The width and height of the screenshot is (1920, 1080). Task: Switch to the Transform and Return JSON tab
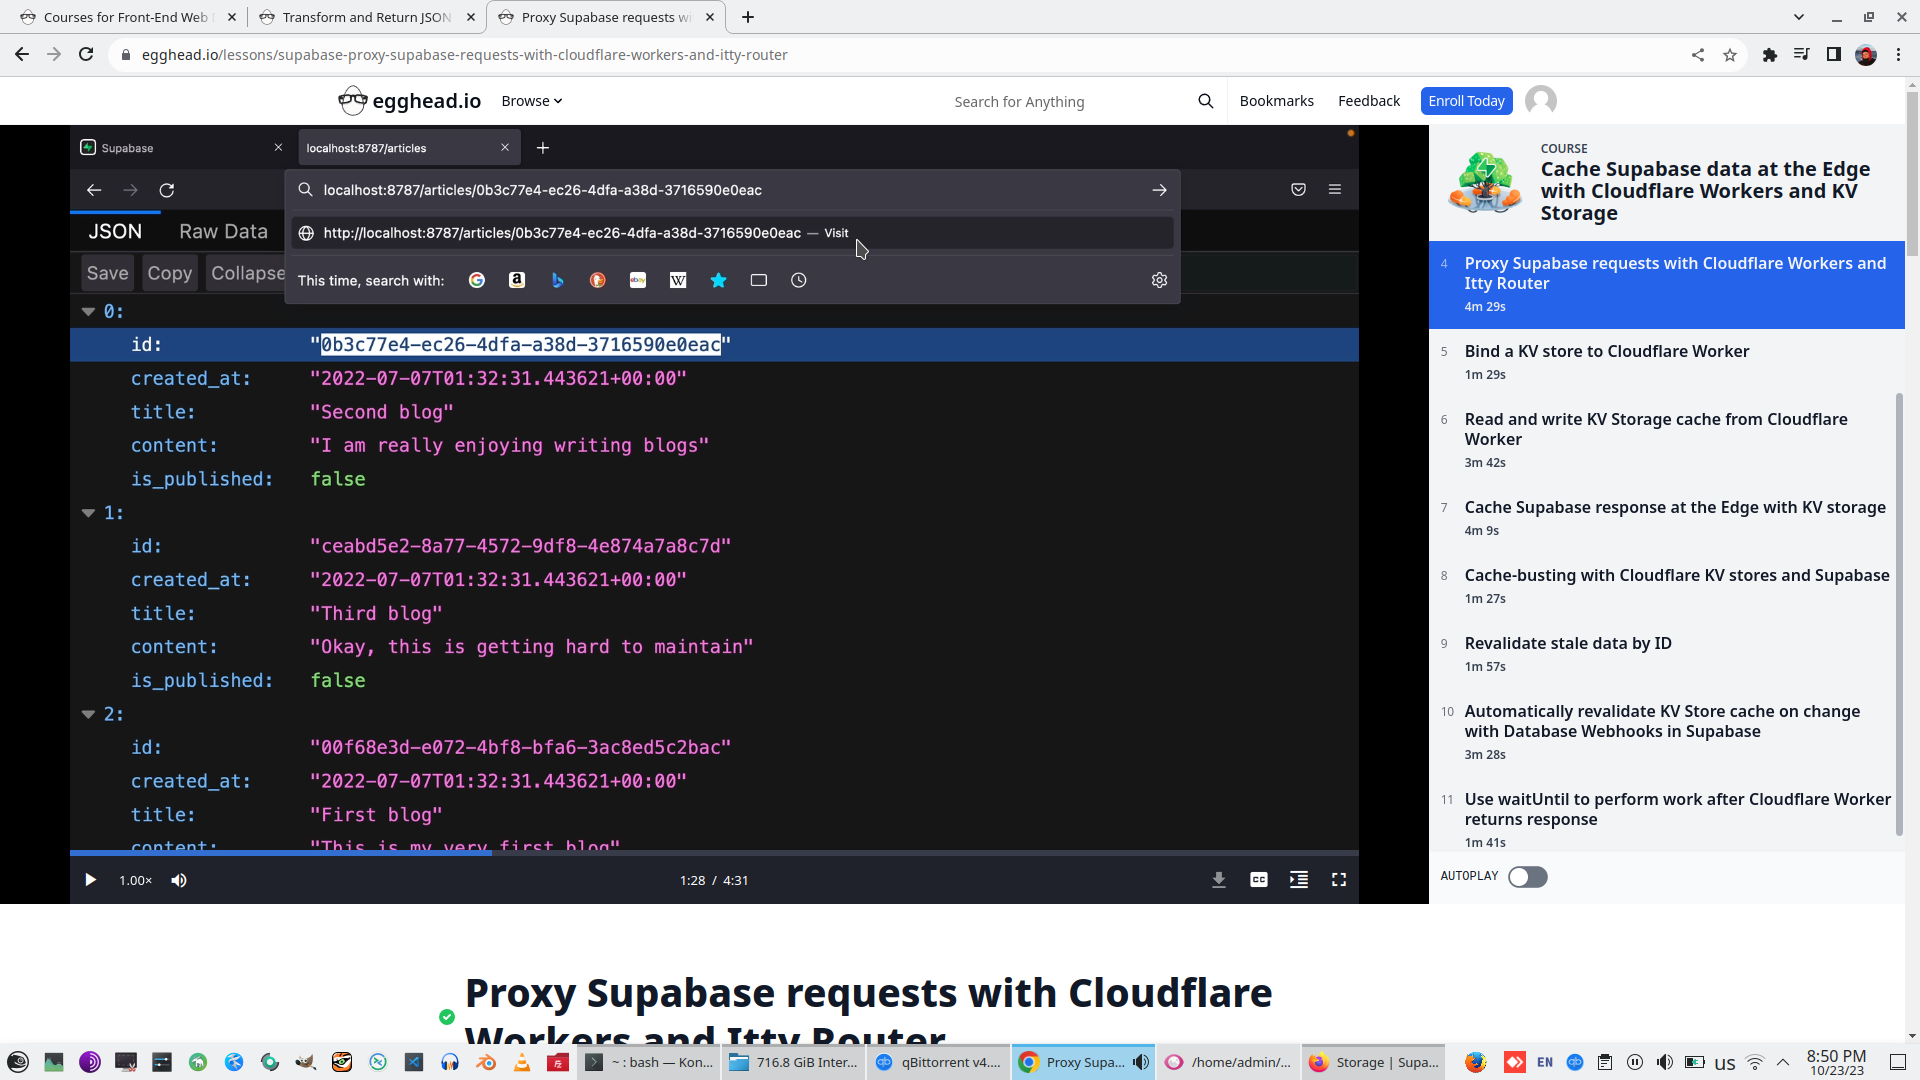coord(365,17)
